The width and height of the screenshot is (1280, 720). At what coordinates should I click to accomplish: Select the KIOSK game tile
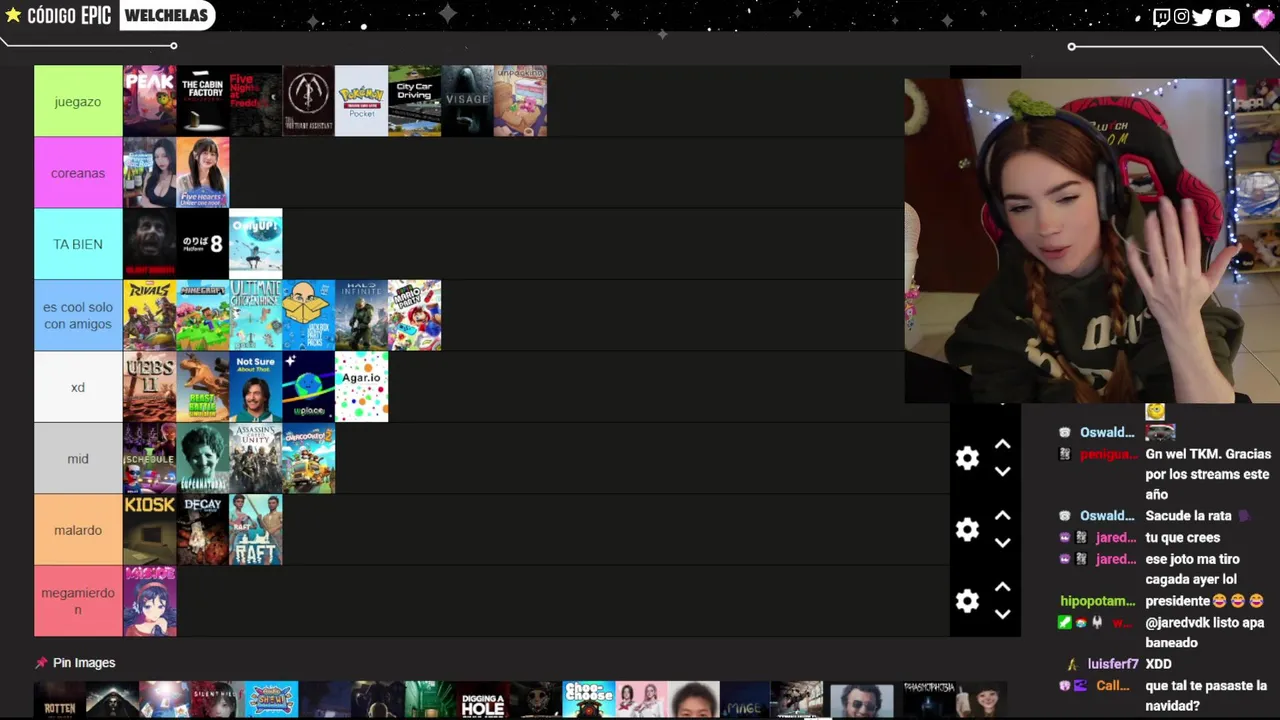(x=150, y=530)
